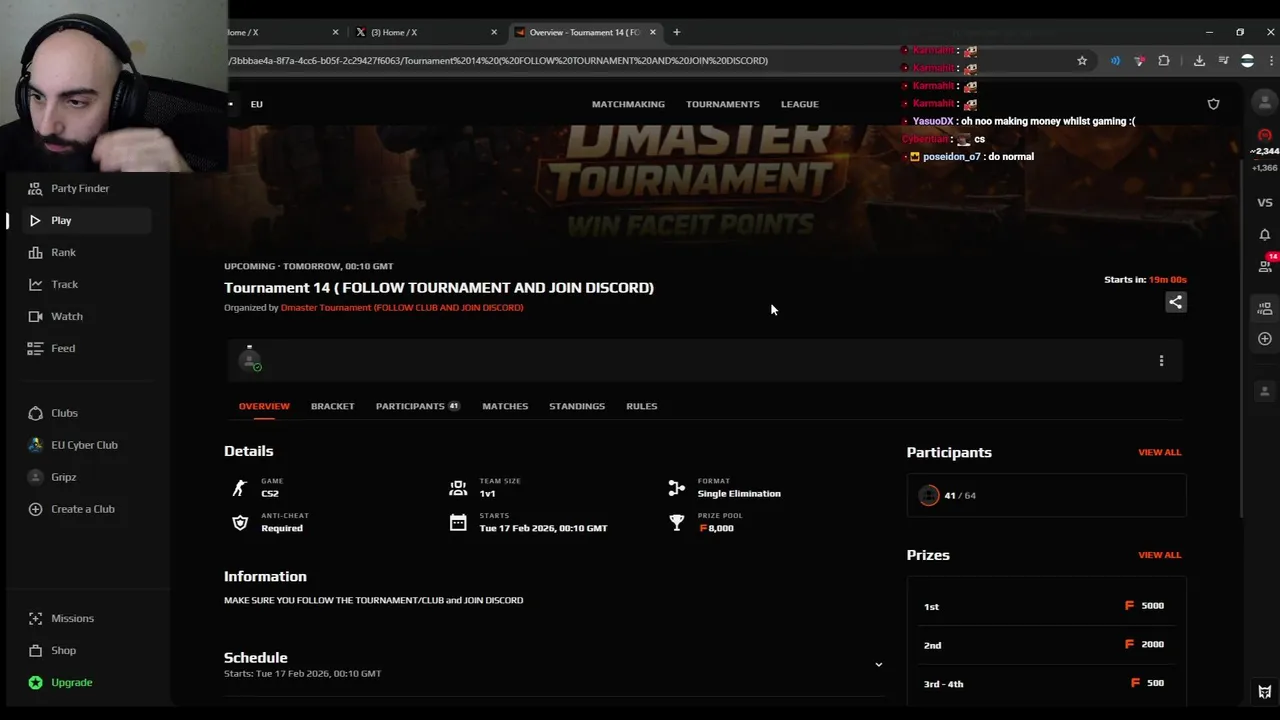Screen dimensions: 1280x720
Task: Open a new browser tab
Action: coord(677,32)
